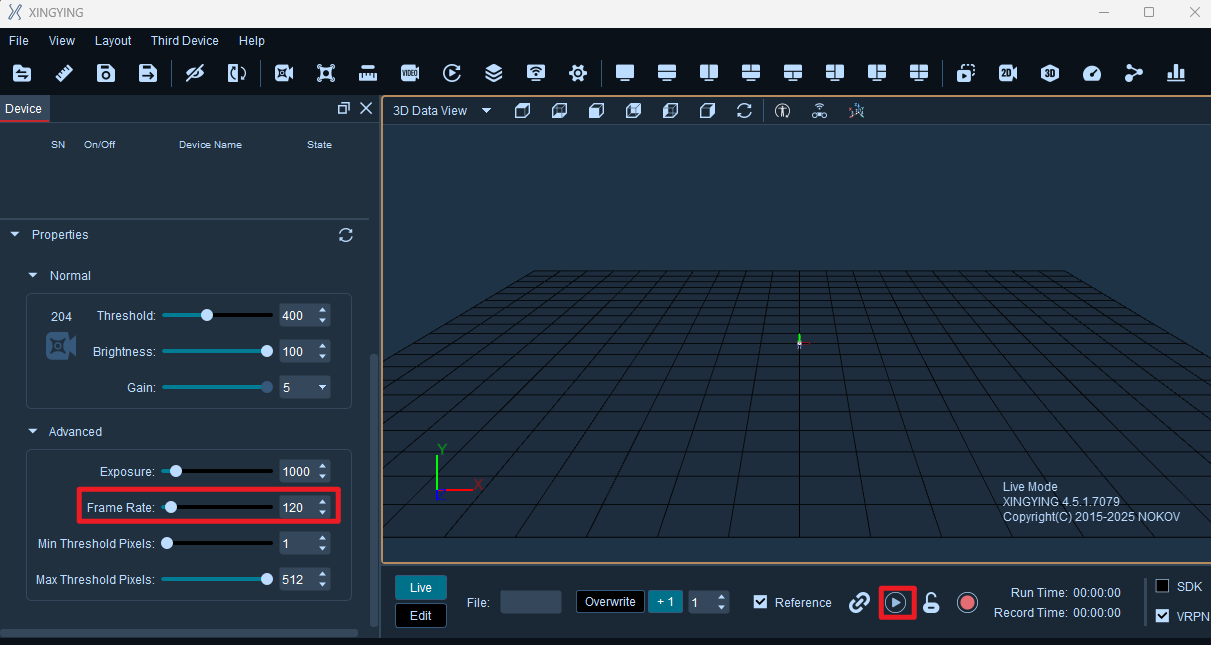Refresh the Properties panel

click(x=346, y=235)
